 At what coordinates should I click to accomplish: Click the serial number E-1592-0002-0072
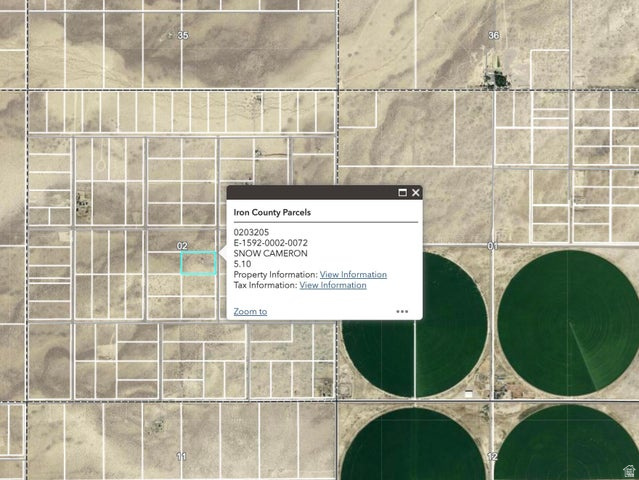270,243
